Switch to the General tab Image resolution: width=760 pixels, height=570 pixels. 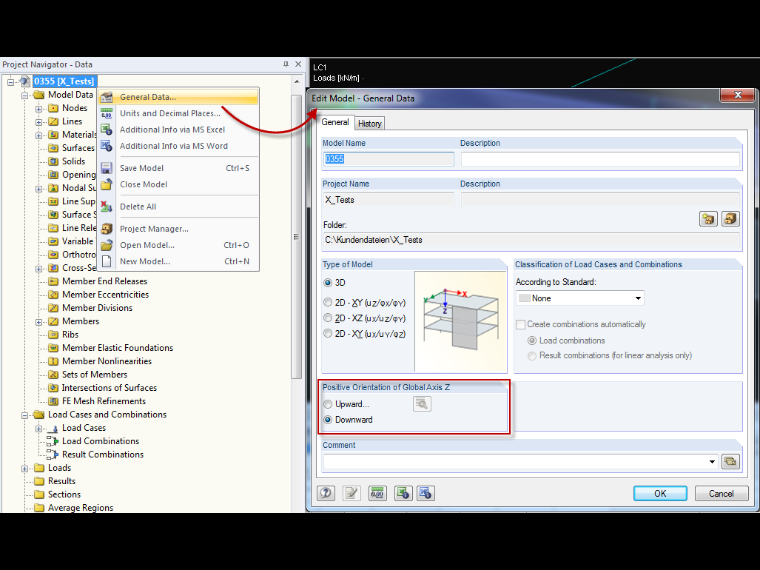click(335, 122)
